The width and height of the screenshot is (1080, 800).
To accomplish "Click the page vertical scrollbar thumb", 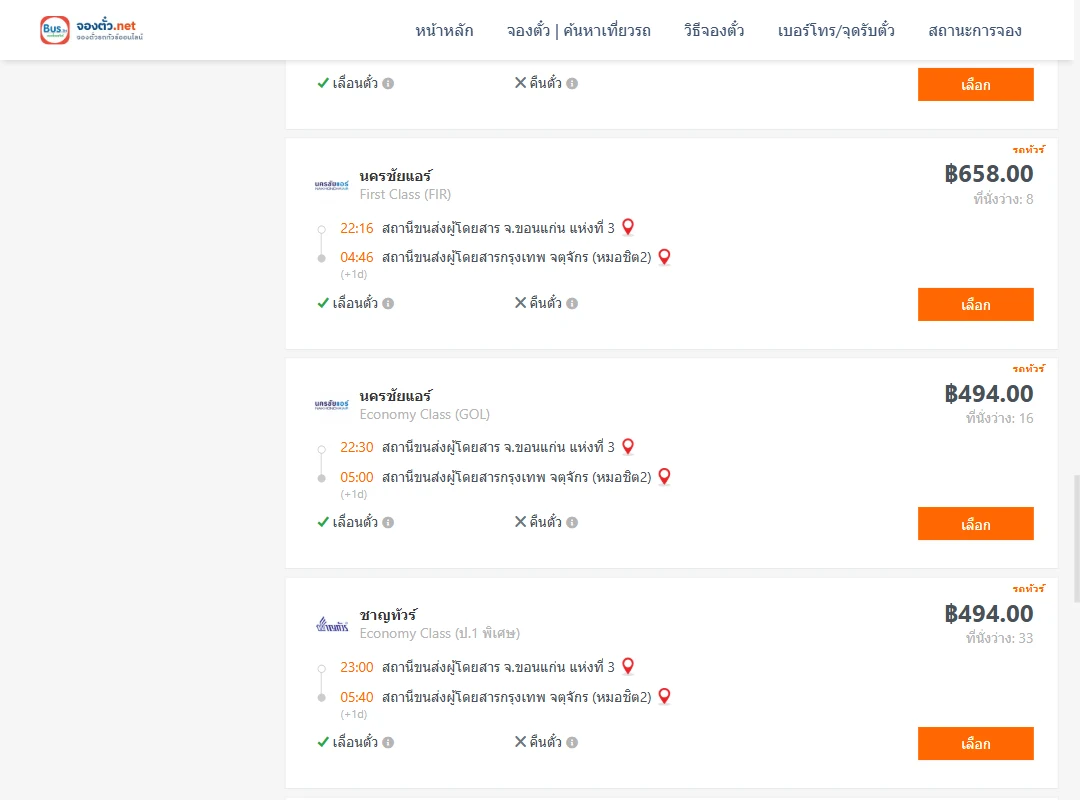I will point(1076,539).
